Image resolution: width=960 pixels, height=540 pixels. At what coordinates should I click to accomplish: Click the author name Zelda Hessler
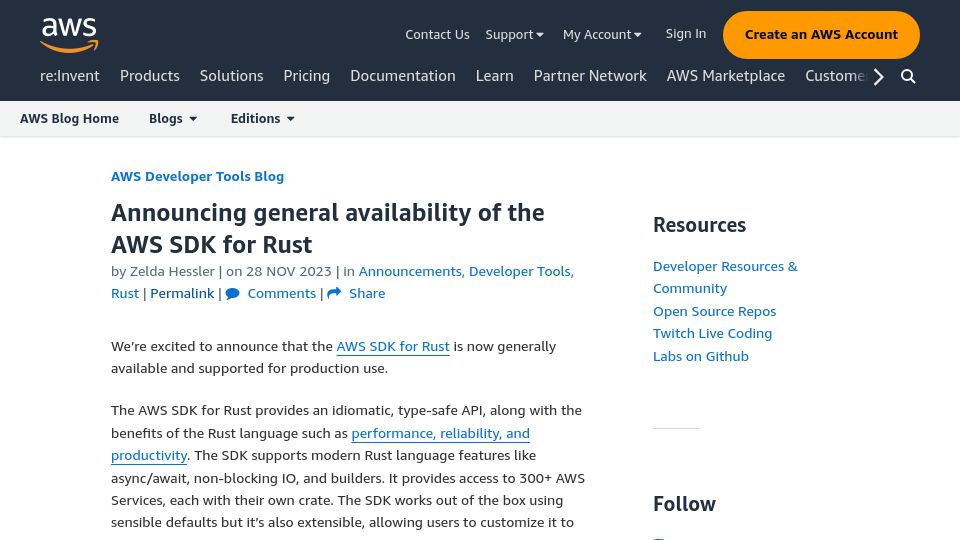pos(172,271)
